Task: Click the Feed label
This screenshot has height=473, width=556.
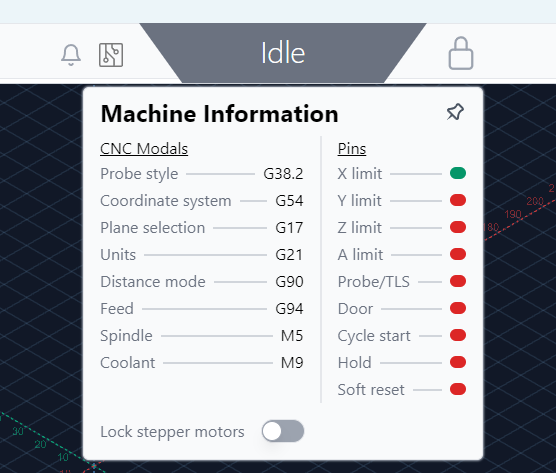Action: (x=117, y=309)
